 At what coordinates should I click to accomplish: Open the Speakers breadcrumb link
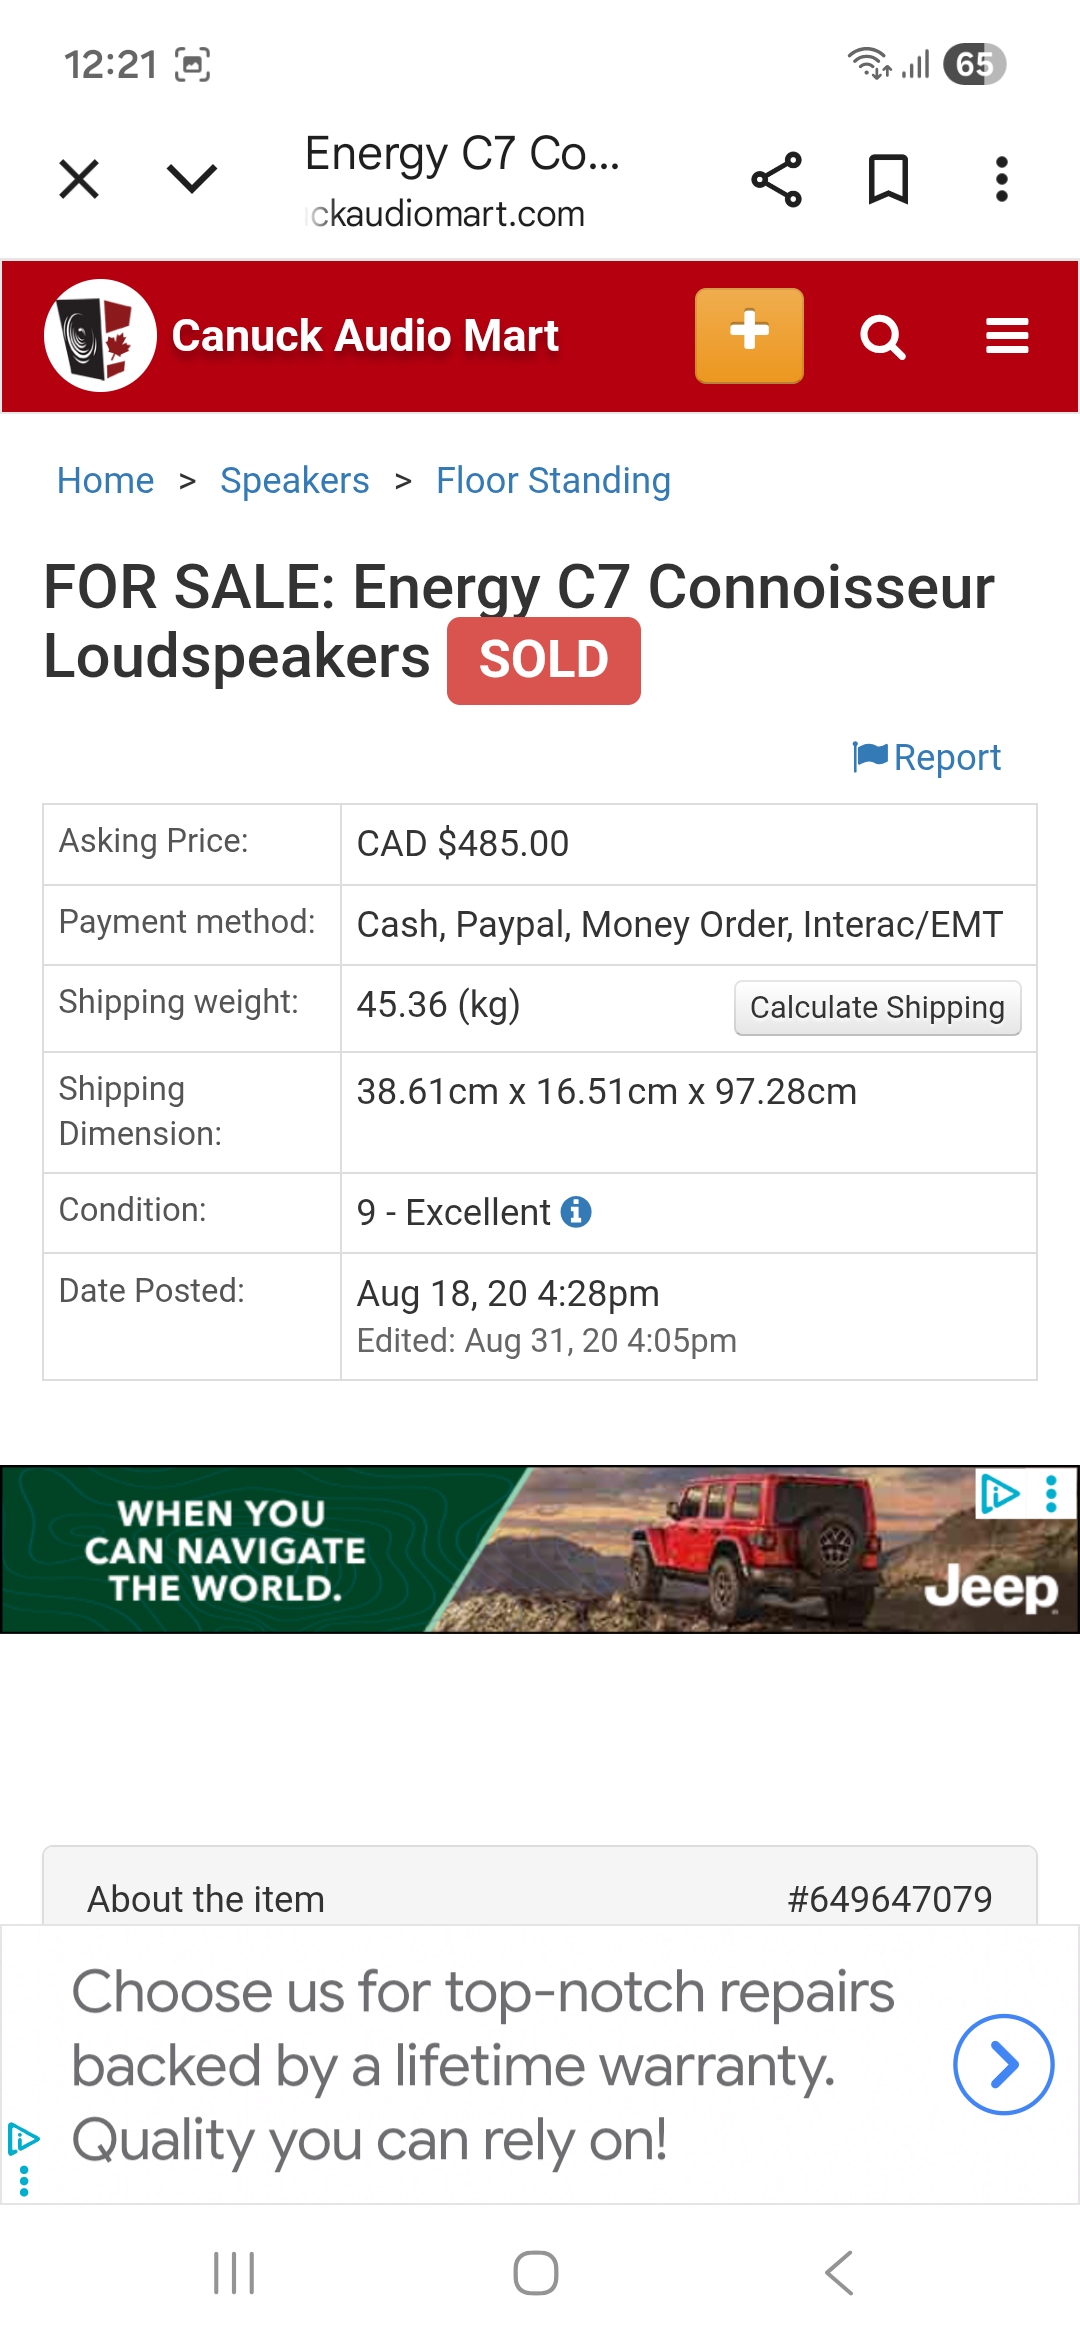tap(294, 481)
